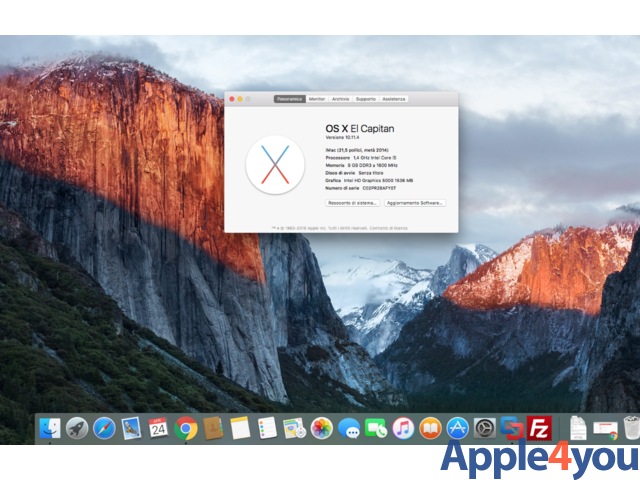The image size is (640, 480).
Task: Switch to the Monitor tab
Action: pyautogui.click(x=317, y=99)
